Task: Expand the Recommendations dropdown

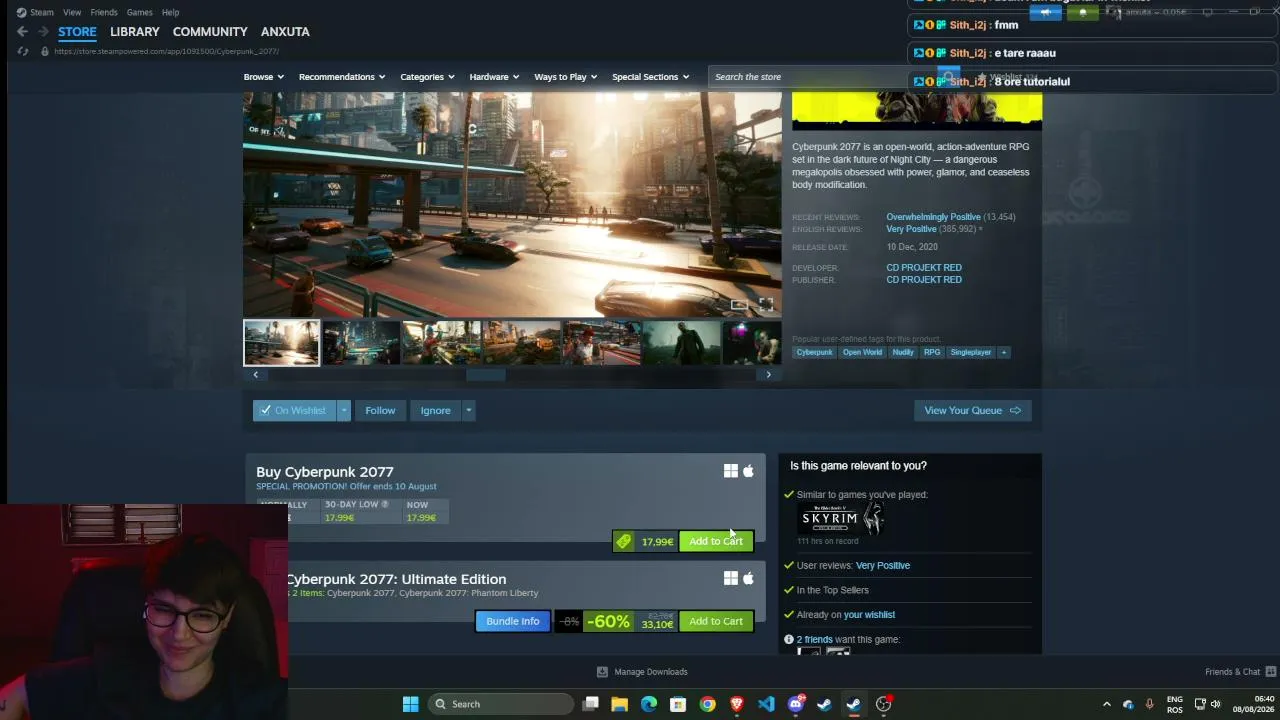Action: pyautogui.click(x=342, y=77)
